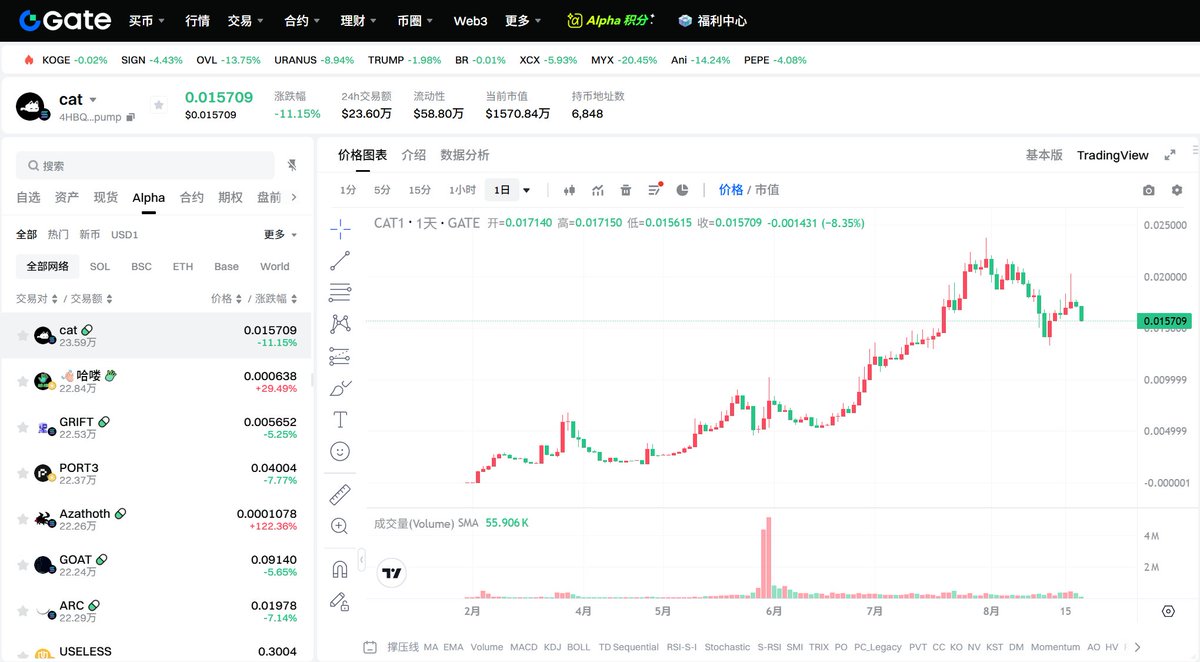This screenshot has height=662, width=1200.
Task: Copy the cat contract address
Action: coord(130,117)
